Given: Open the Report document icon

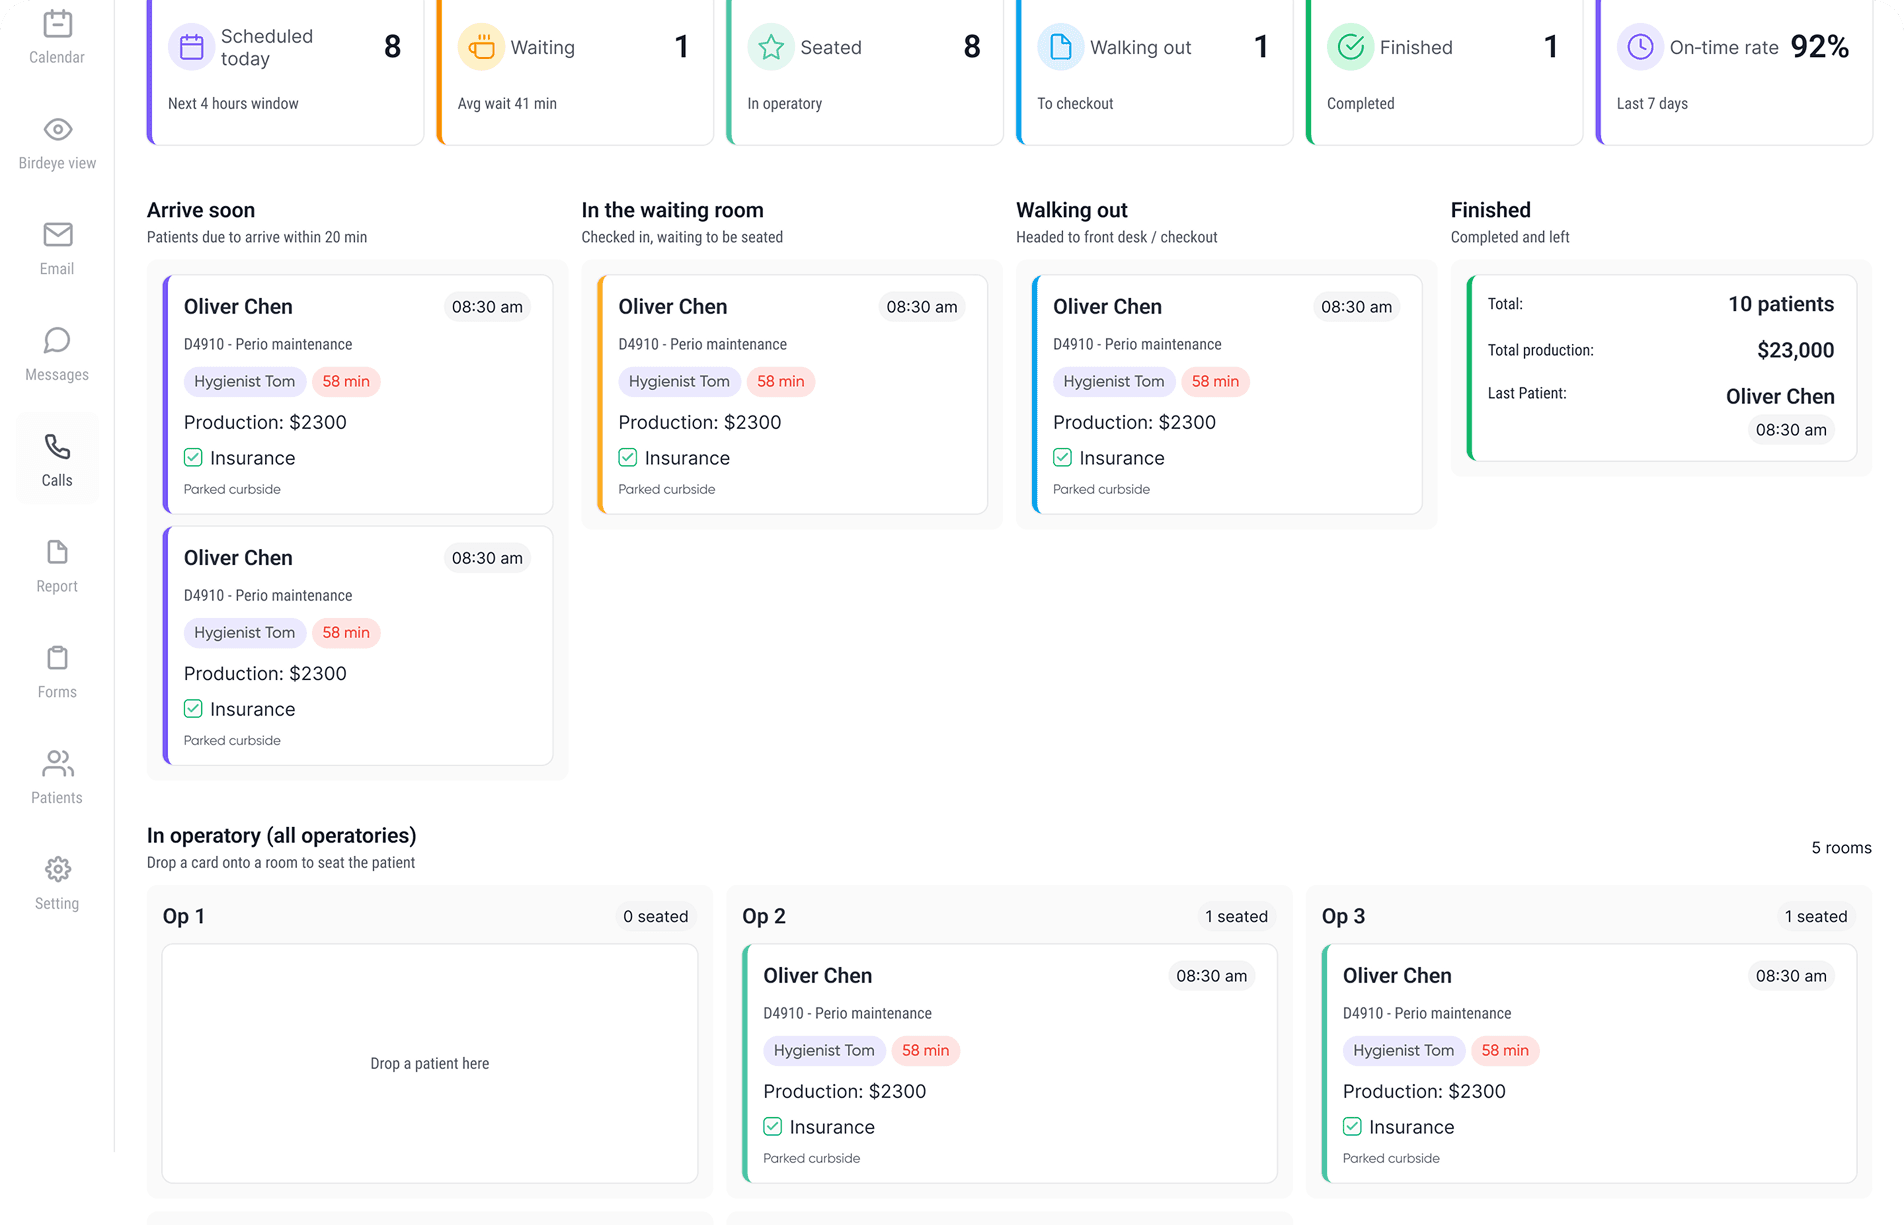Looking at the screenshot, I should coord(57,553).
